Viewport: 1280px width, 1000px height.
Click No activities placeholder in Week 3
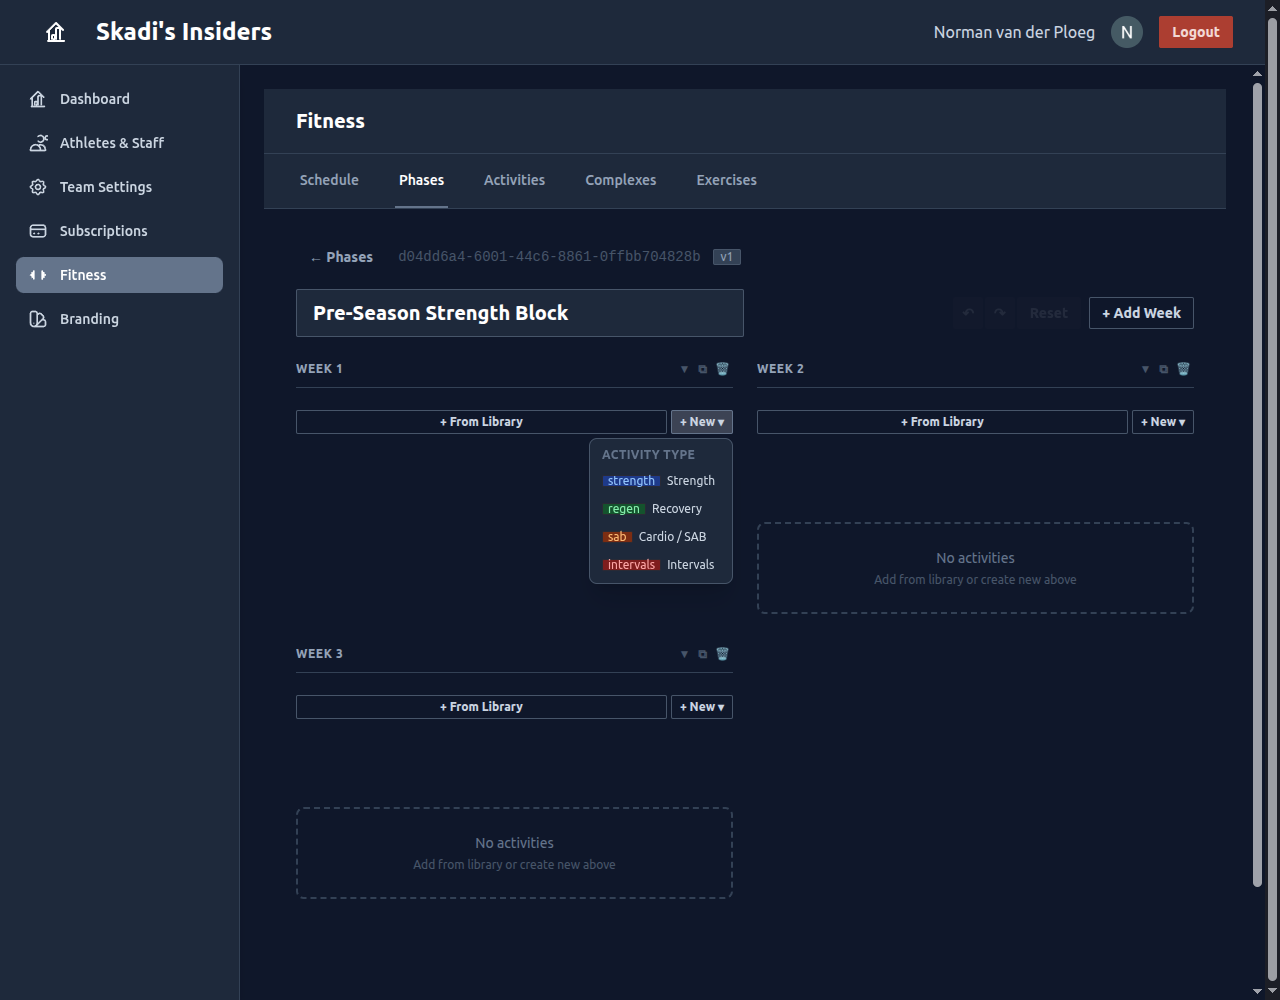[514, 853]
